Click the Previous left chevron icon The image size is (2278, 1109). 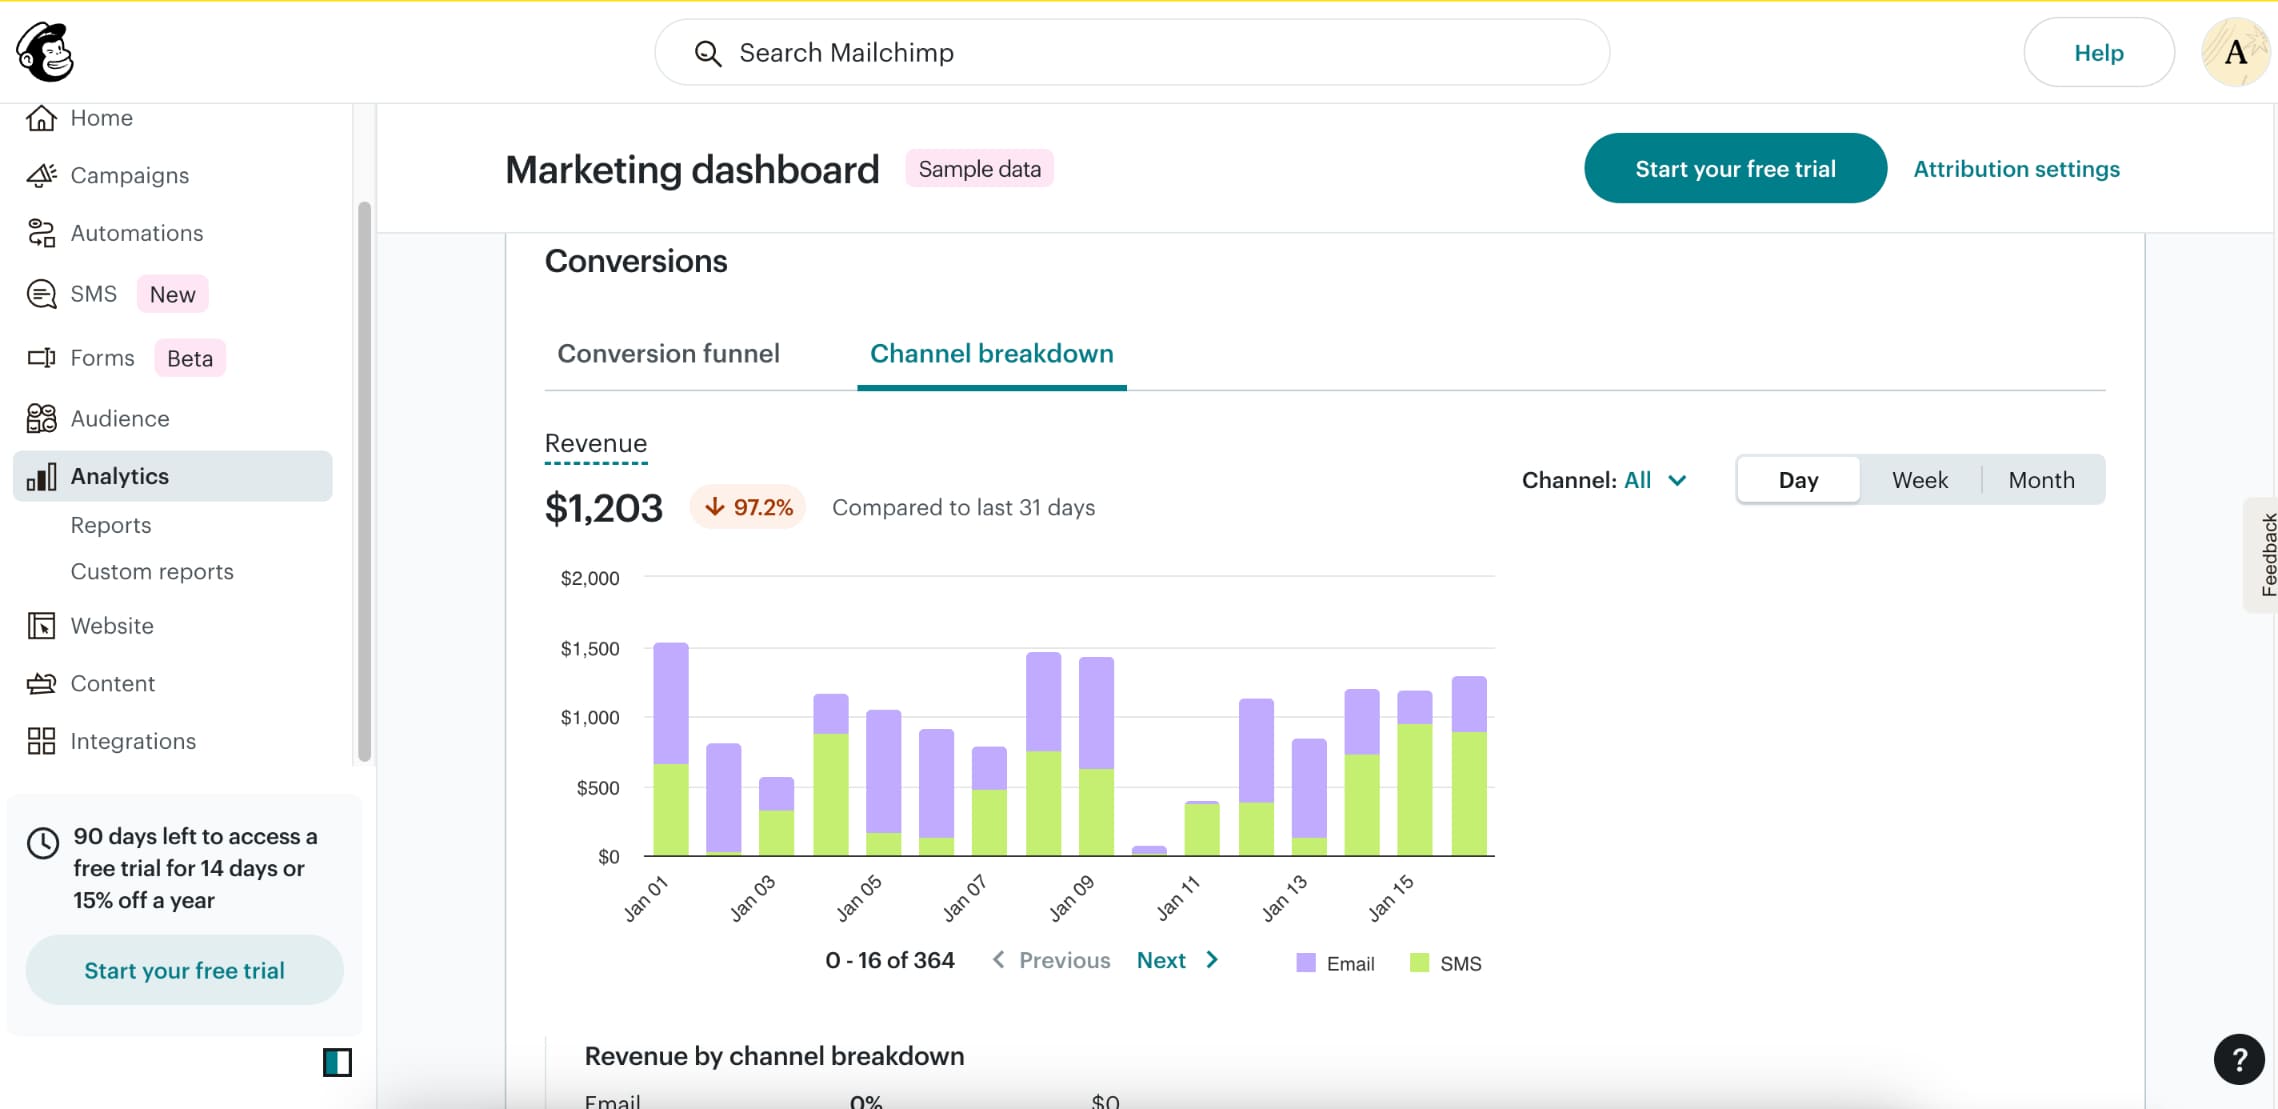point(998,960)
